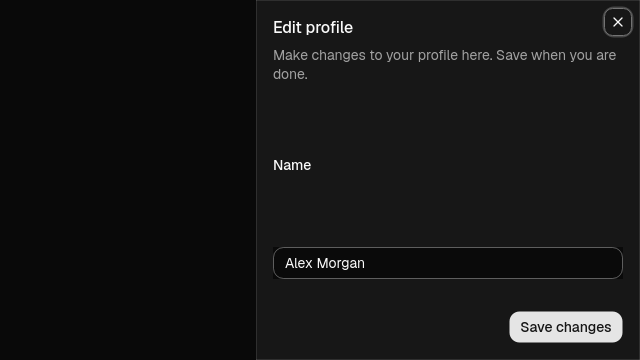The width and height of the screenshot is (640, 360).
Task: Dismiss the sheet using the close icon
Action: [618, 22]
